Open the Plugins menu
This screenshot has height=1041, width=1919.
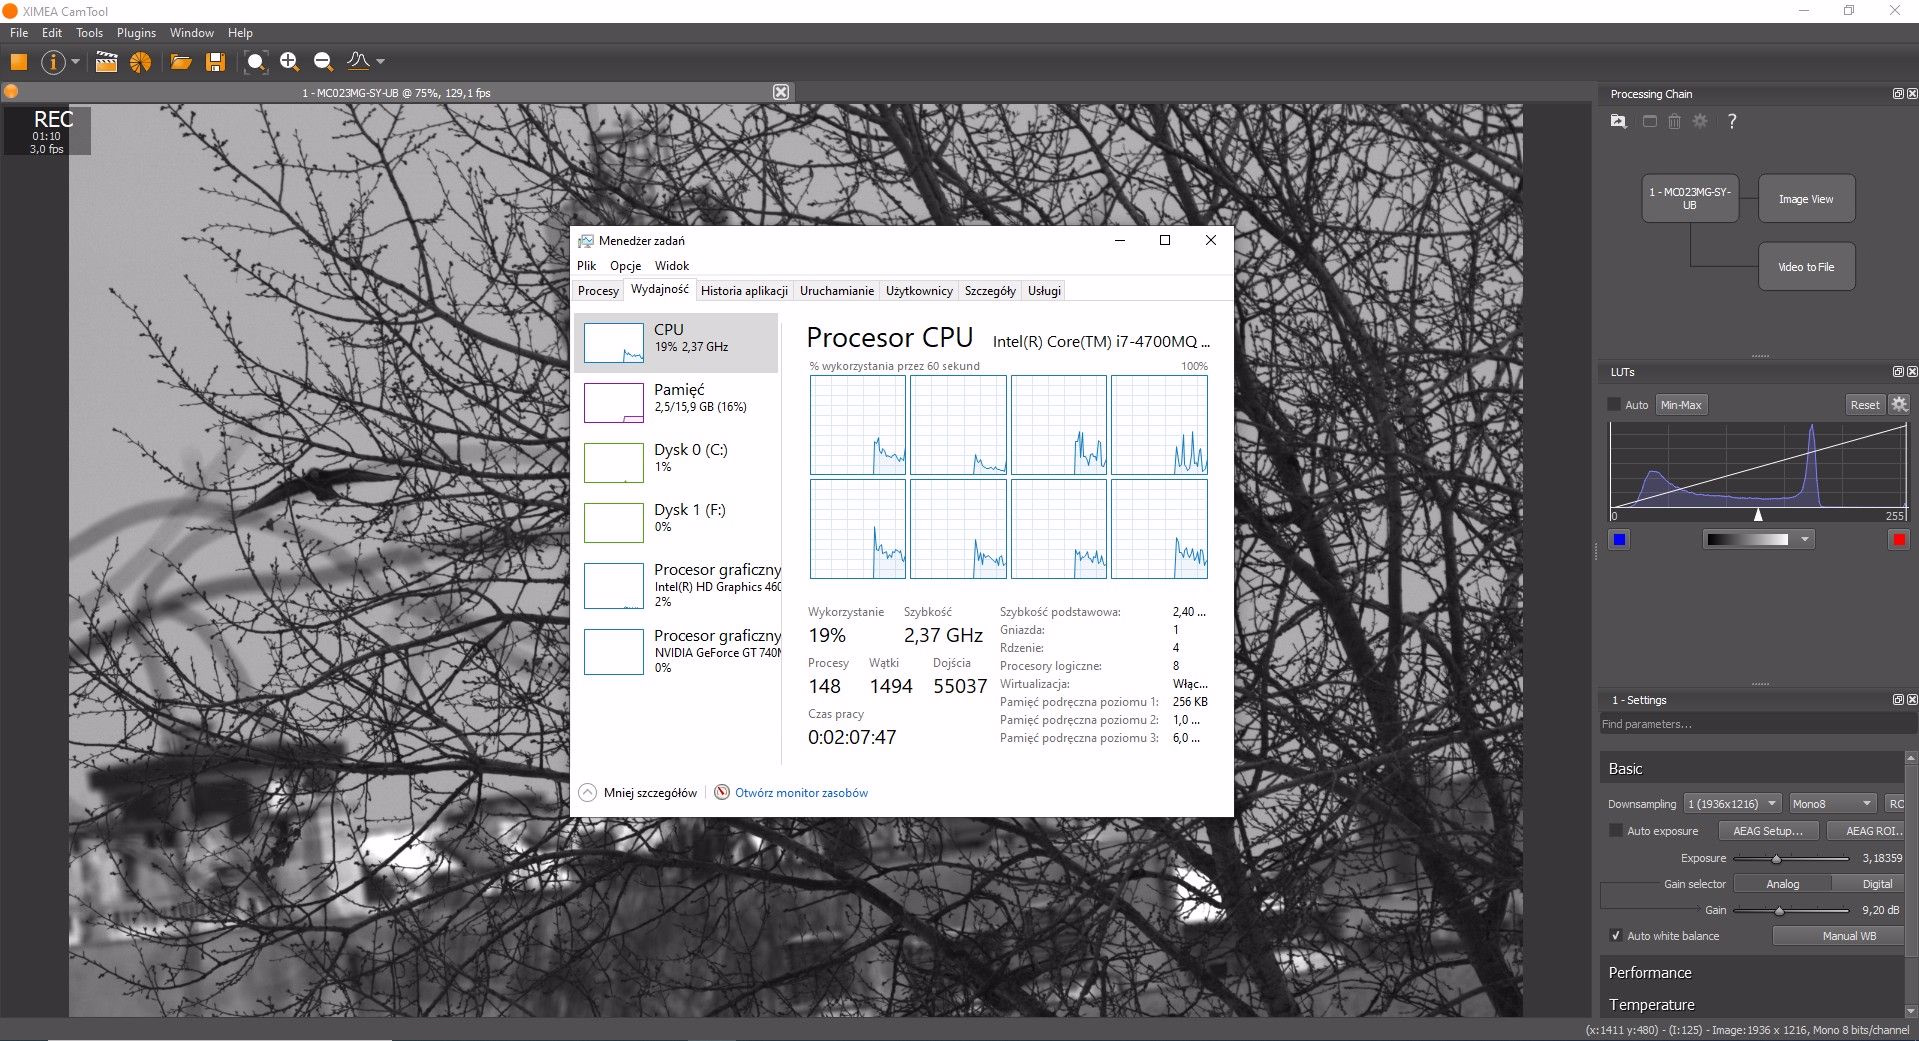pyautogui.click(x=136, y=33)
